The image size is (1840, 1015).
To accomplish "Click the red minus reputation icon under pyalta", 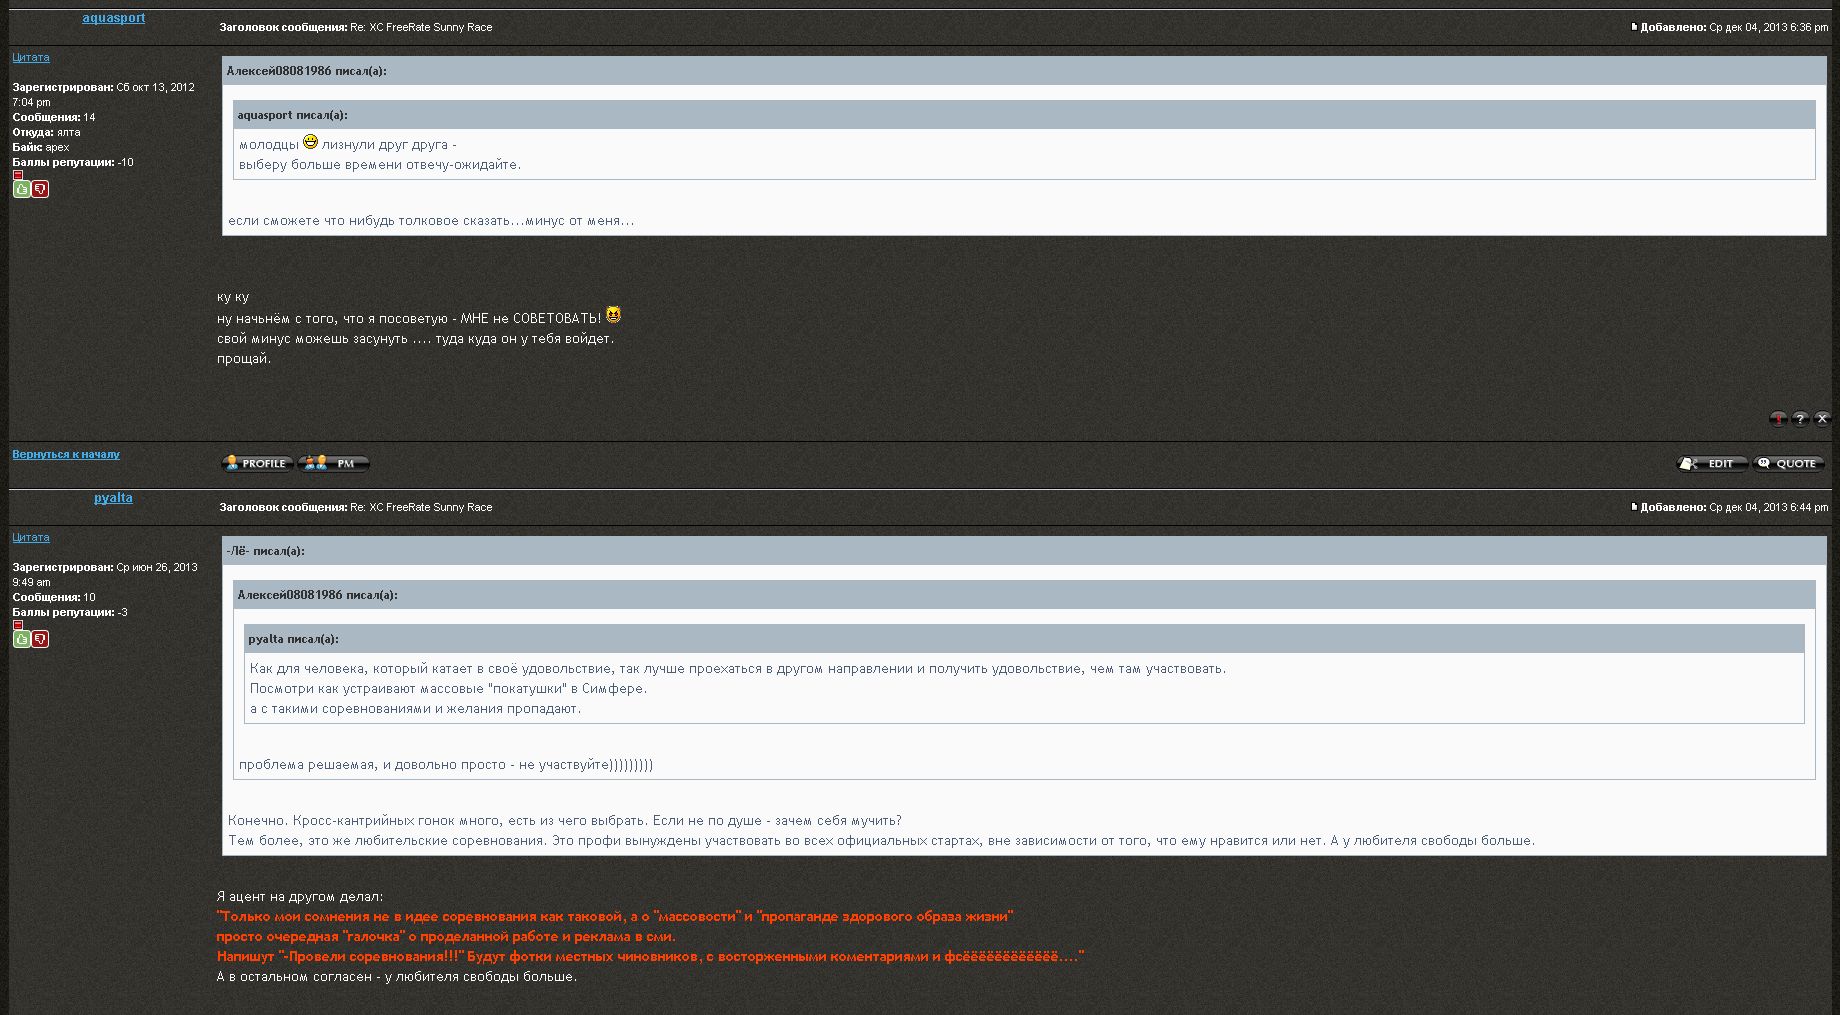I will 18,625.
